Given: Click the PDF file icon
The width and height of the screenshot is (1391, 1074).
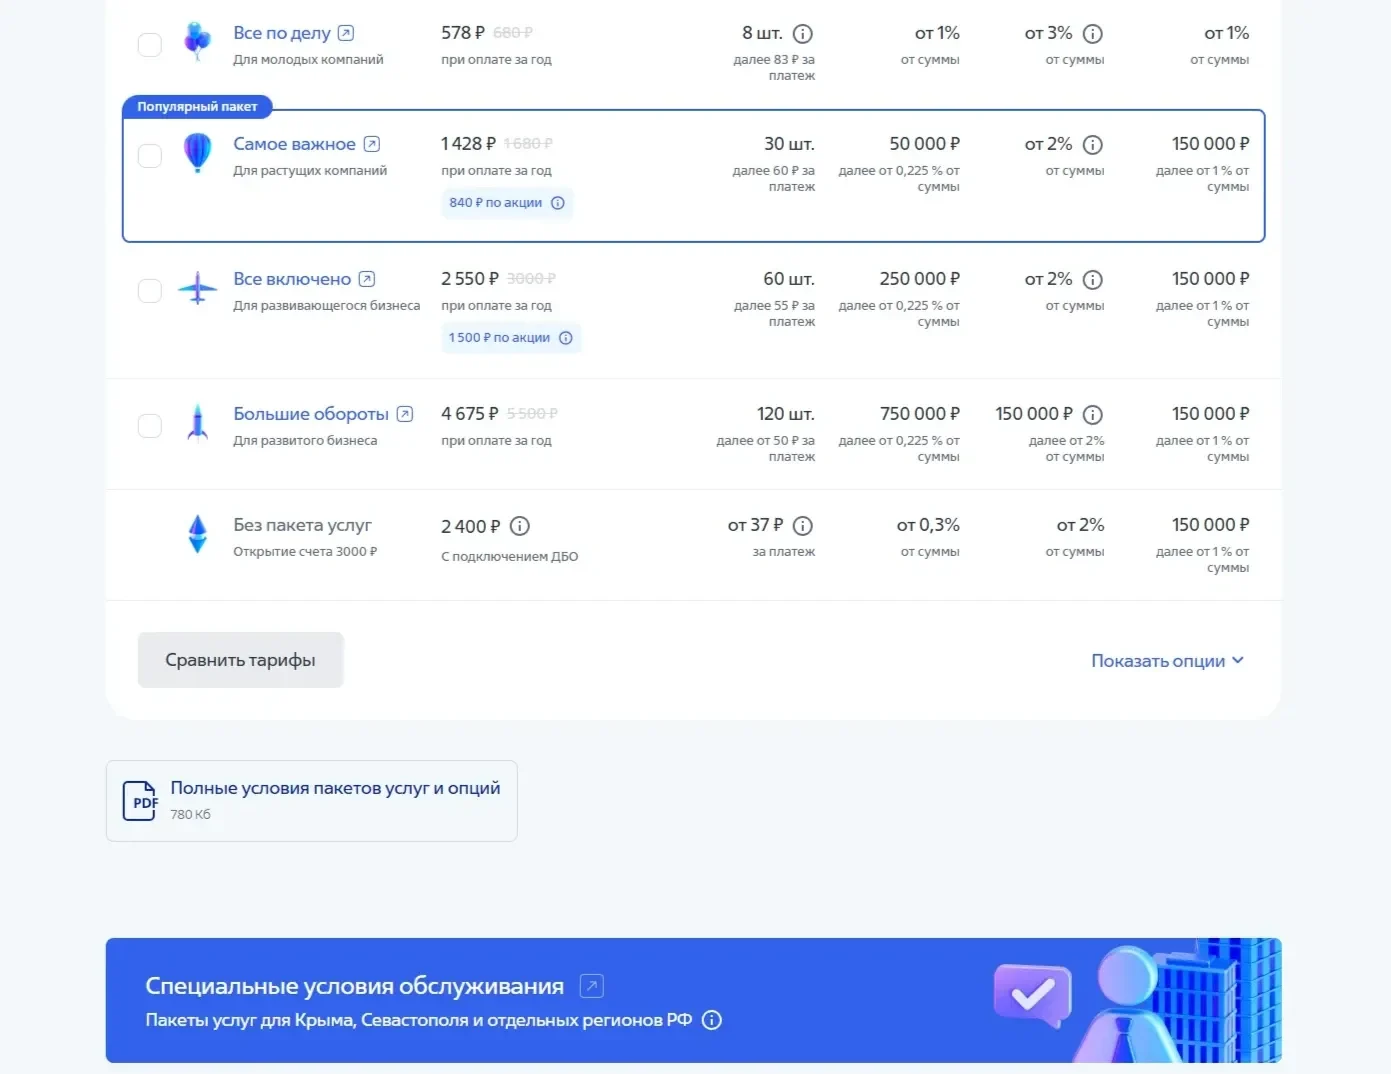Looking at the screenshot, I should 140,801.
